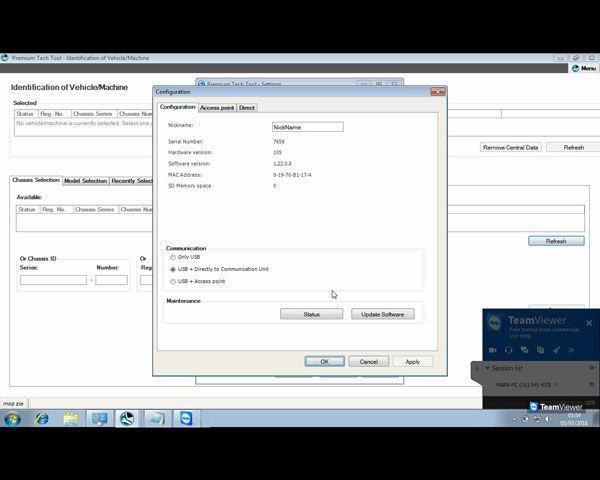Open the Direct tab
Screen dimensions: 600x480
(246, 107)
